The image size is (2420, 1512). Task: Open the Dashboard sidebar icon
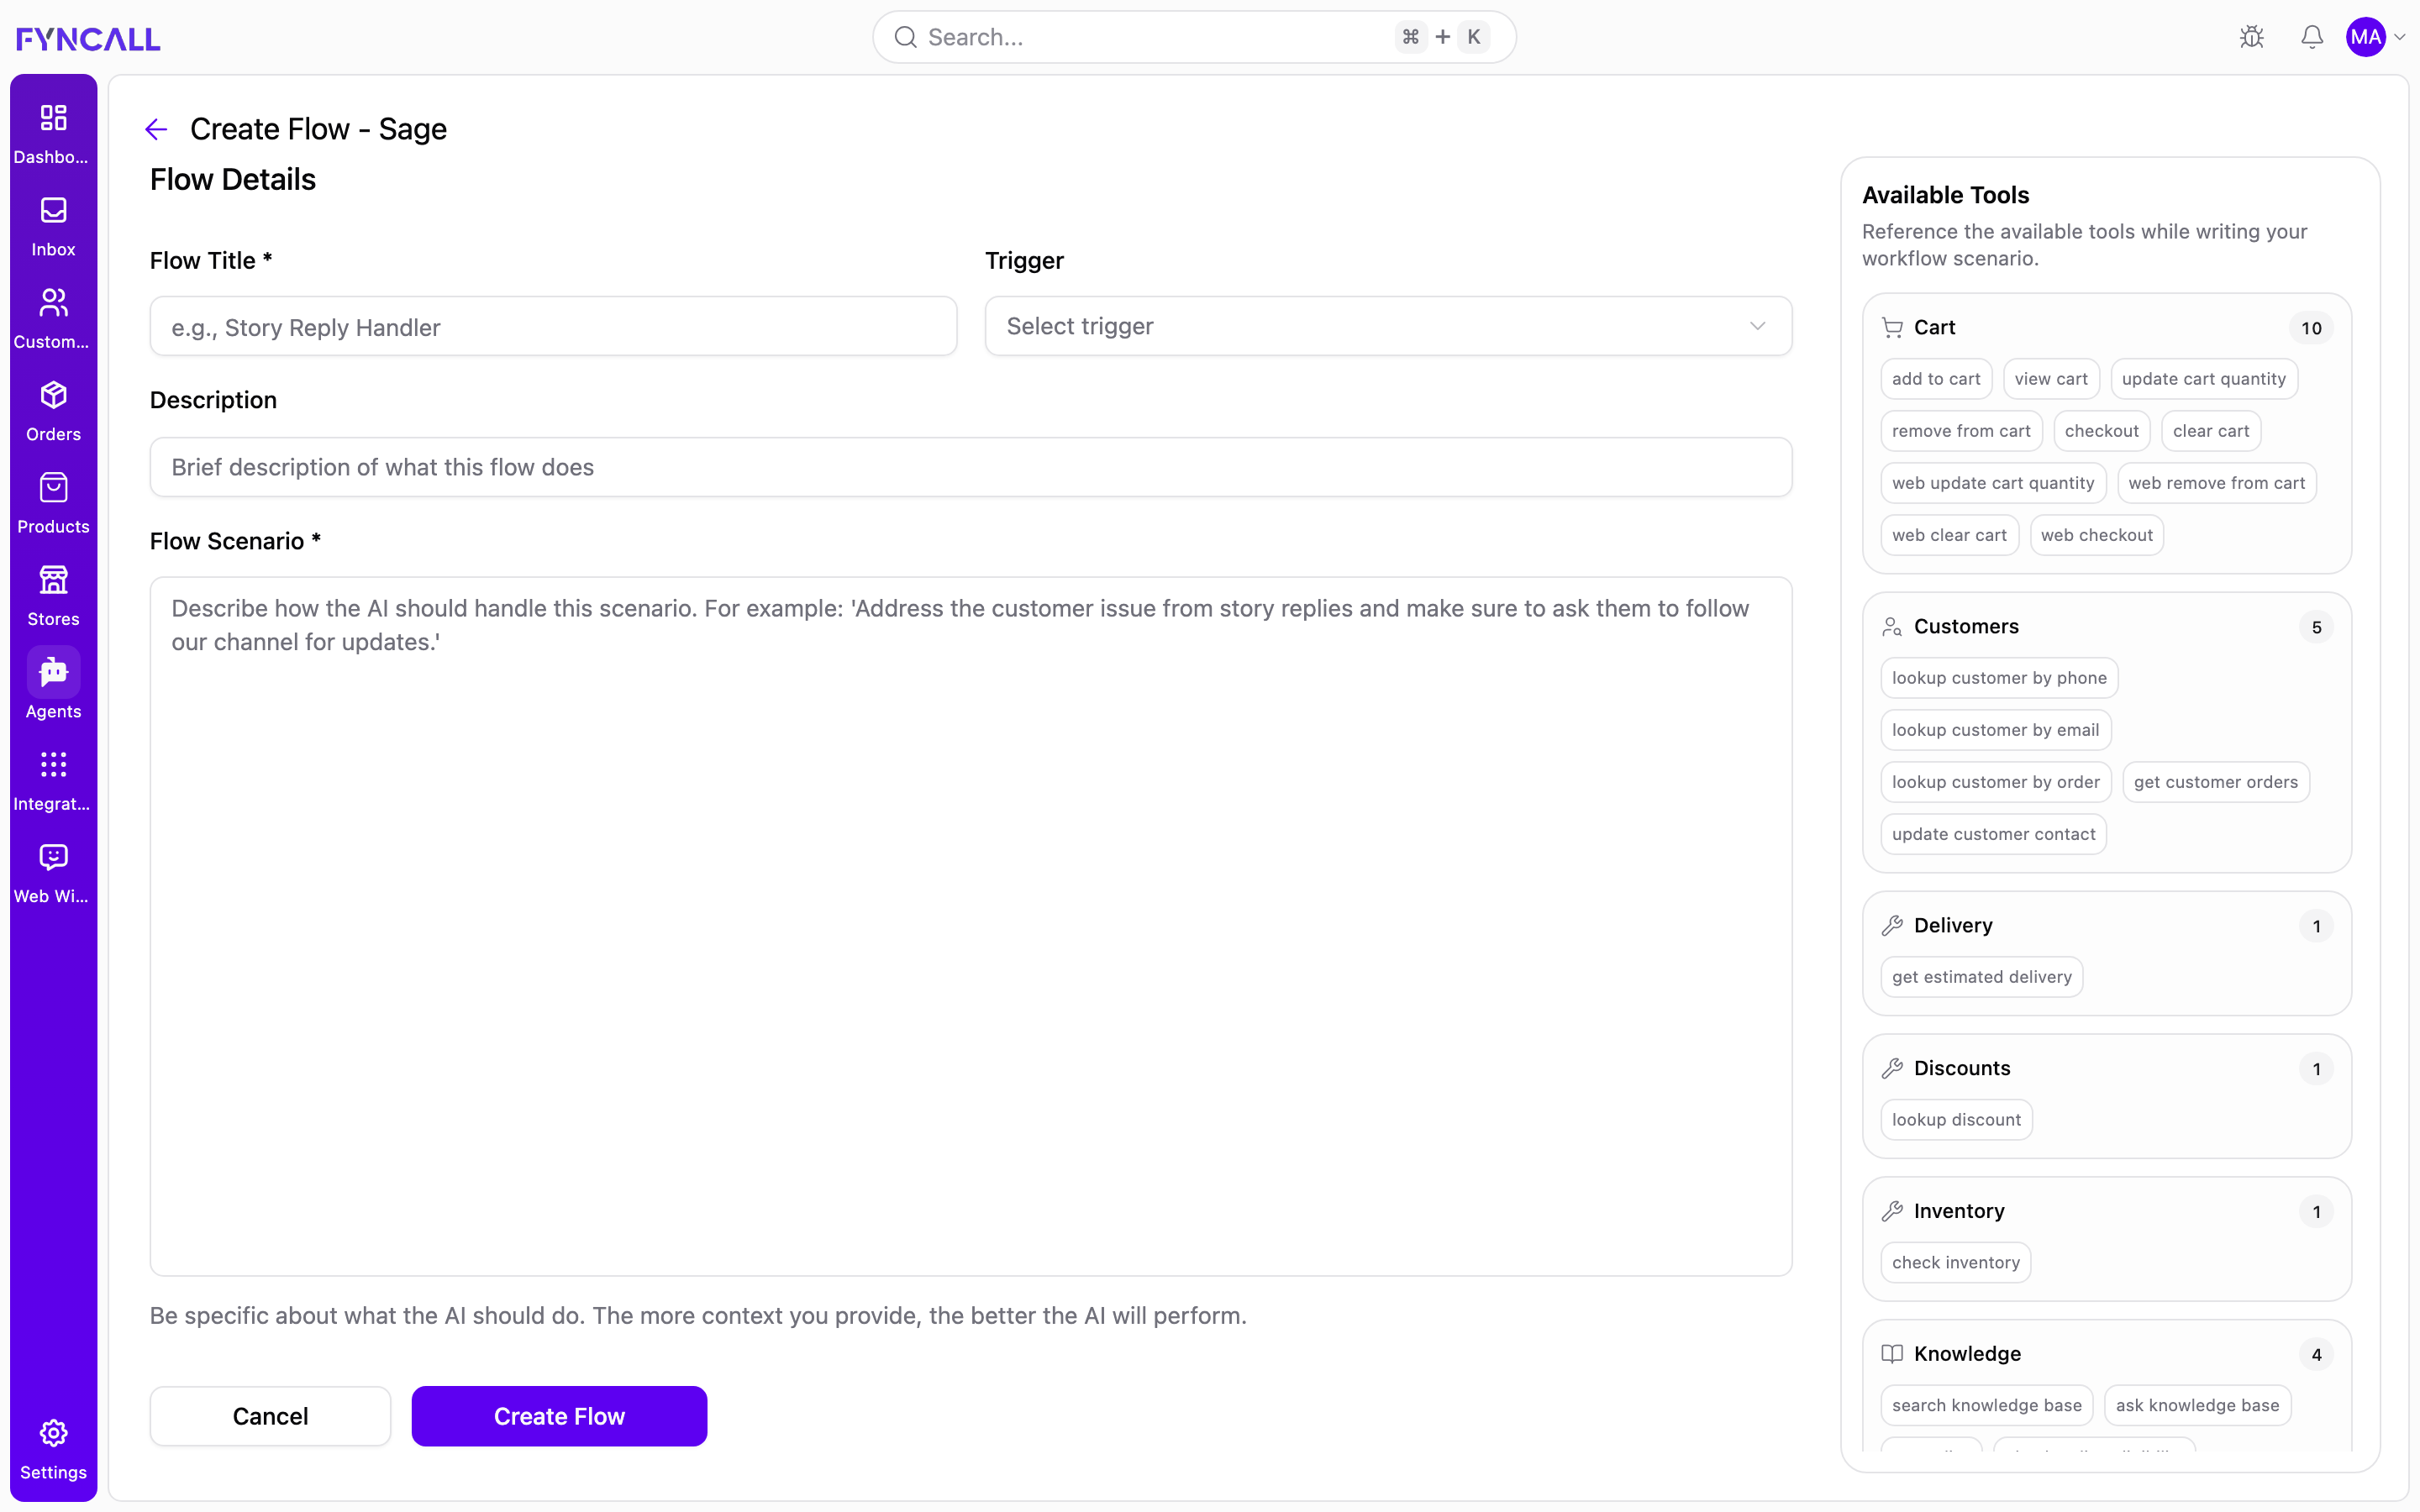click(x=53, y=118)
